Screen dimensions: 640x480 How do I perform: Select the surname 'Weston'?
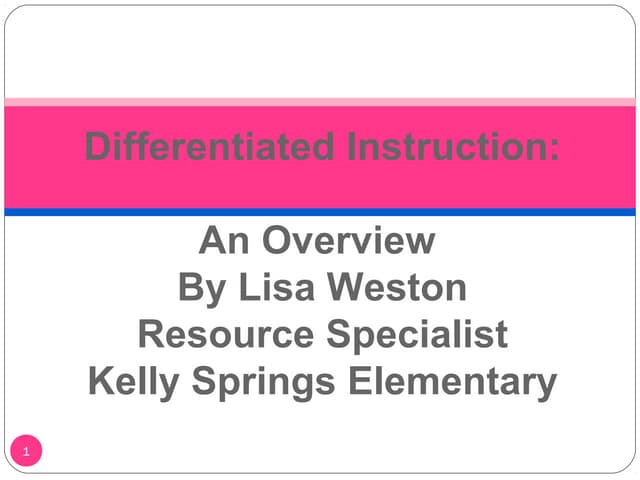[x=405, y=288]
